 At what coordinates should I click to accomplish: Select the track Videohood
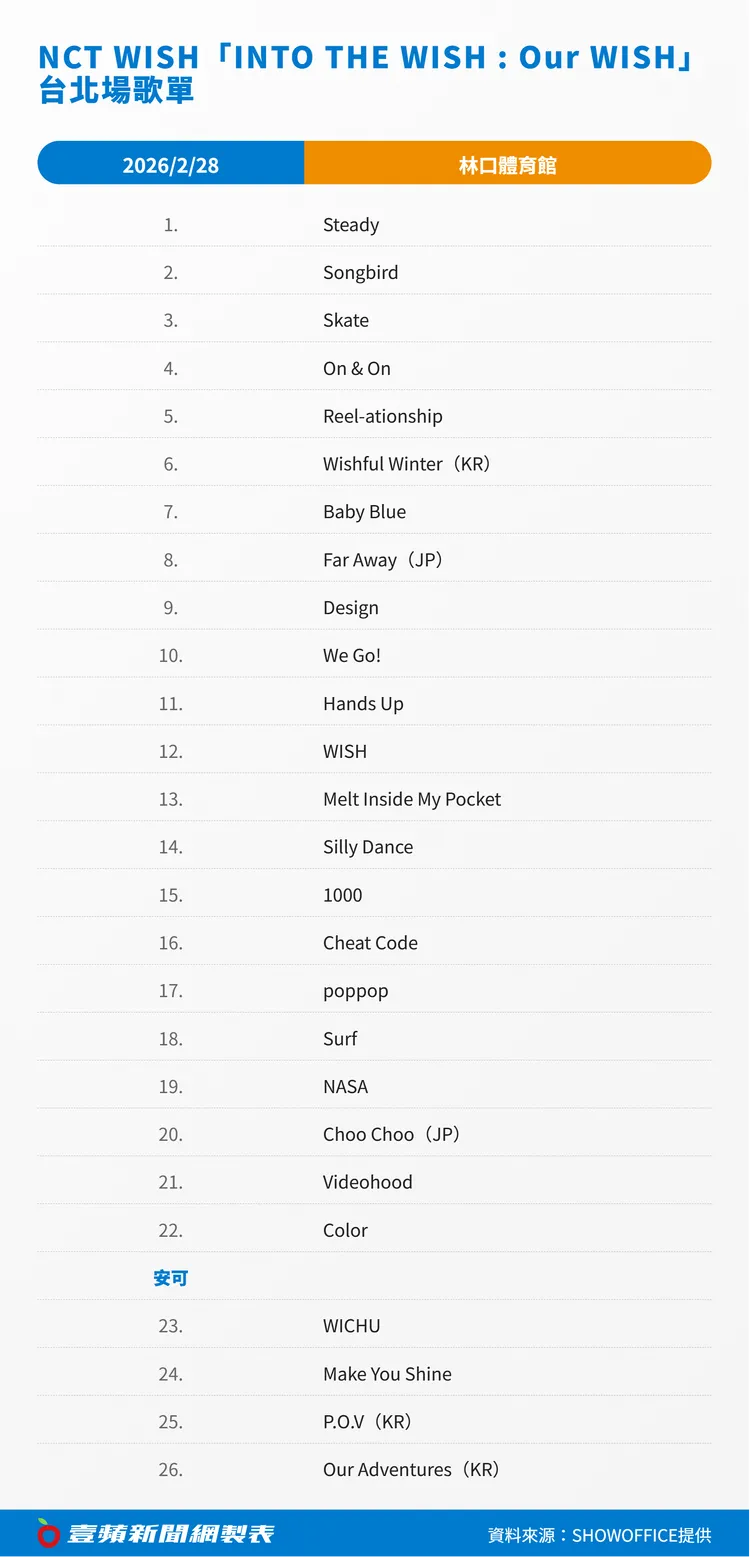click(367, 1182)
